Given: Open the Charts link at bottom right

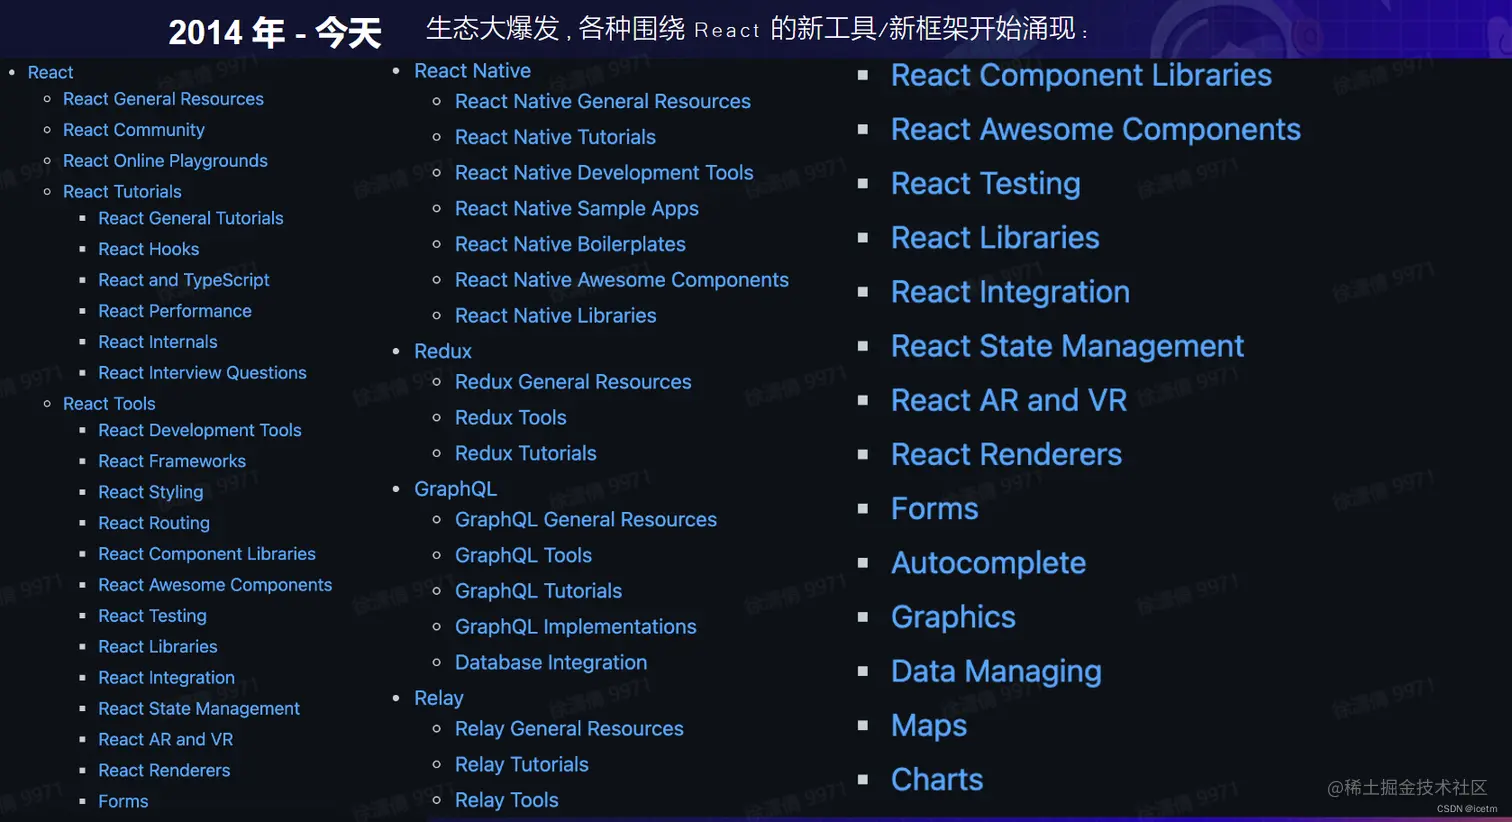Looking at the screenshot, I should [936, 779].
